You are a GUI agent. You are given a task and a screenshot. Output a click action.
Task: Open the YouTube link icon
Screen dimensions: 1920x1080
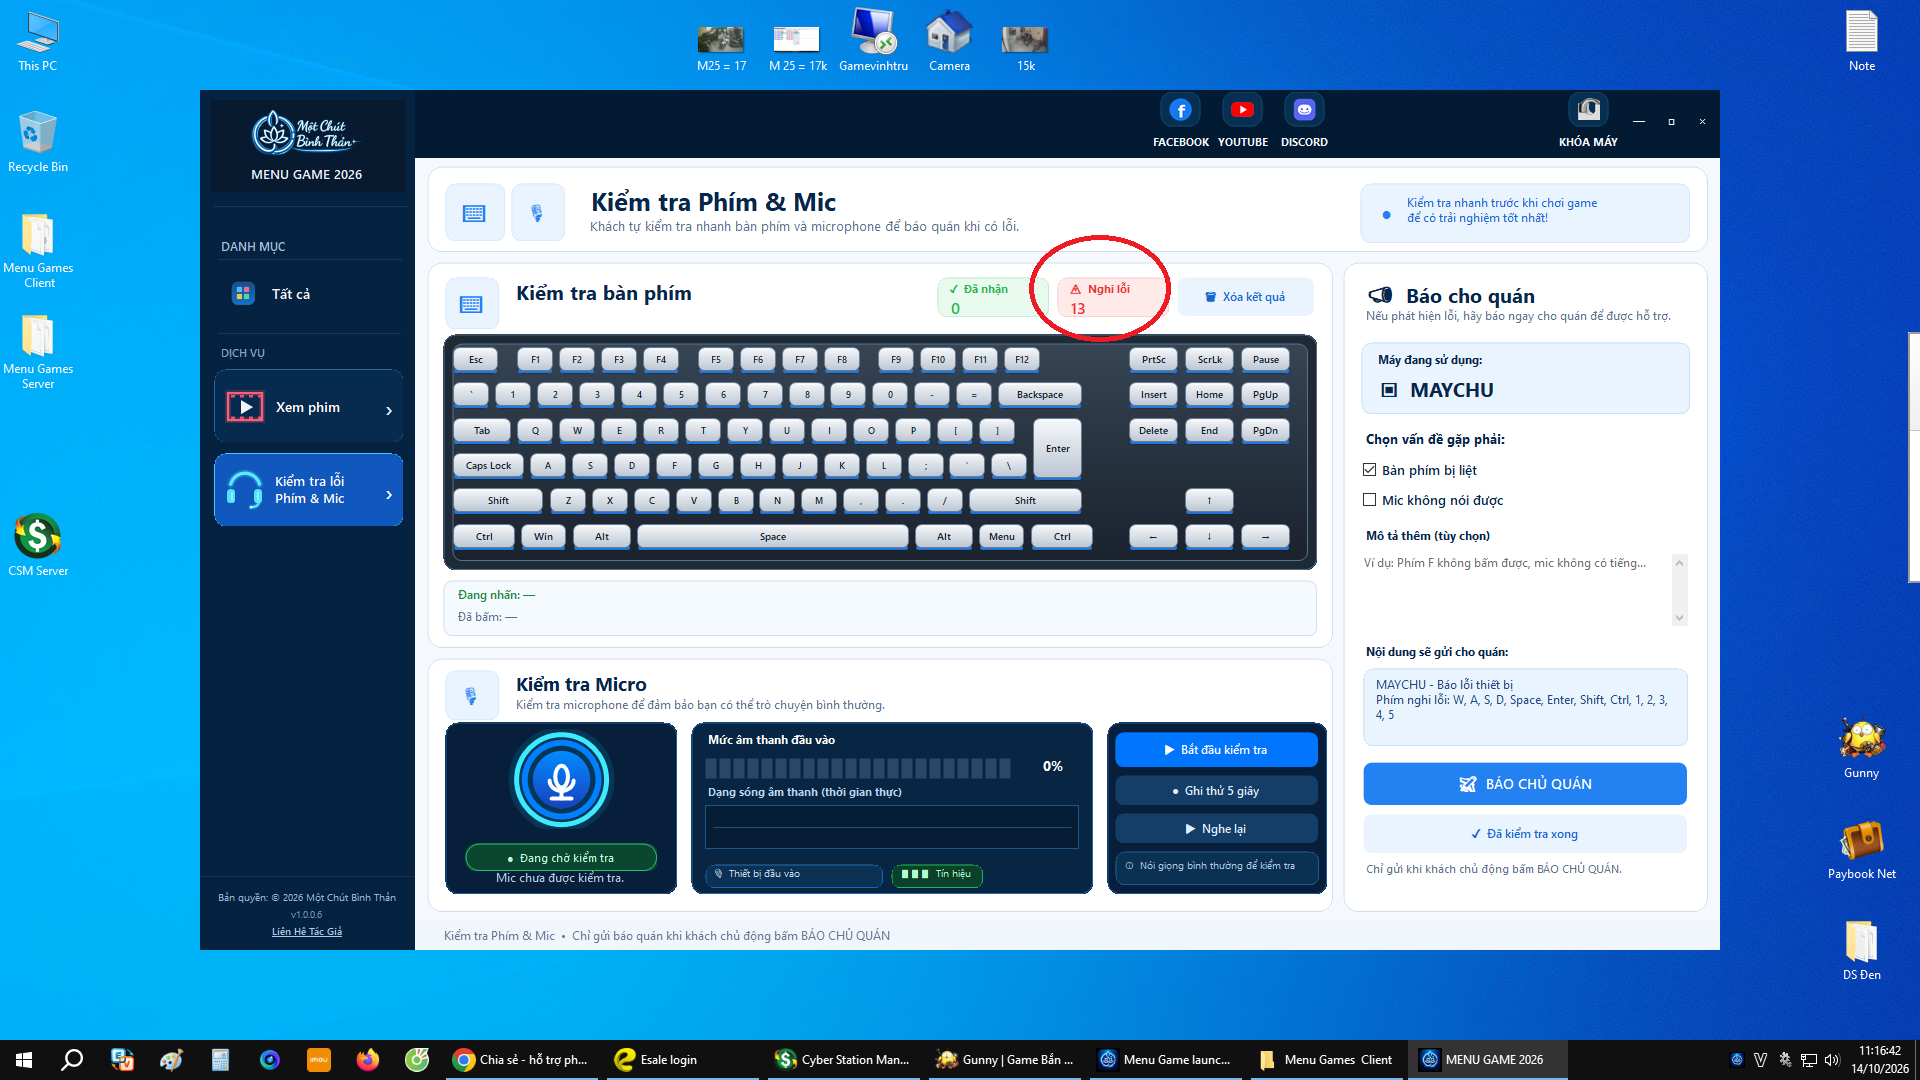(1242, 110)
